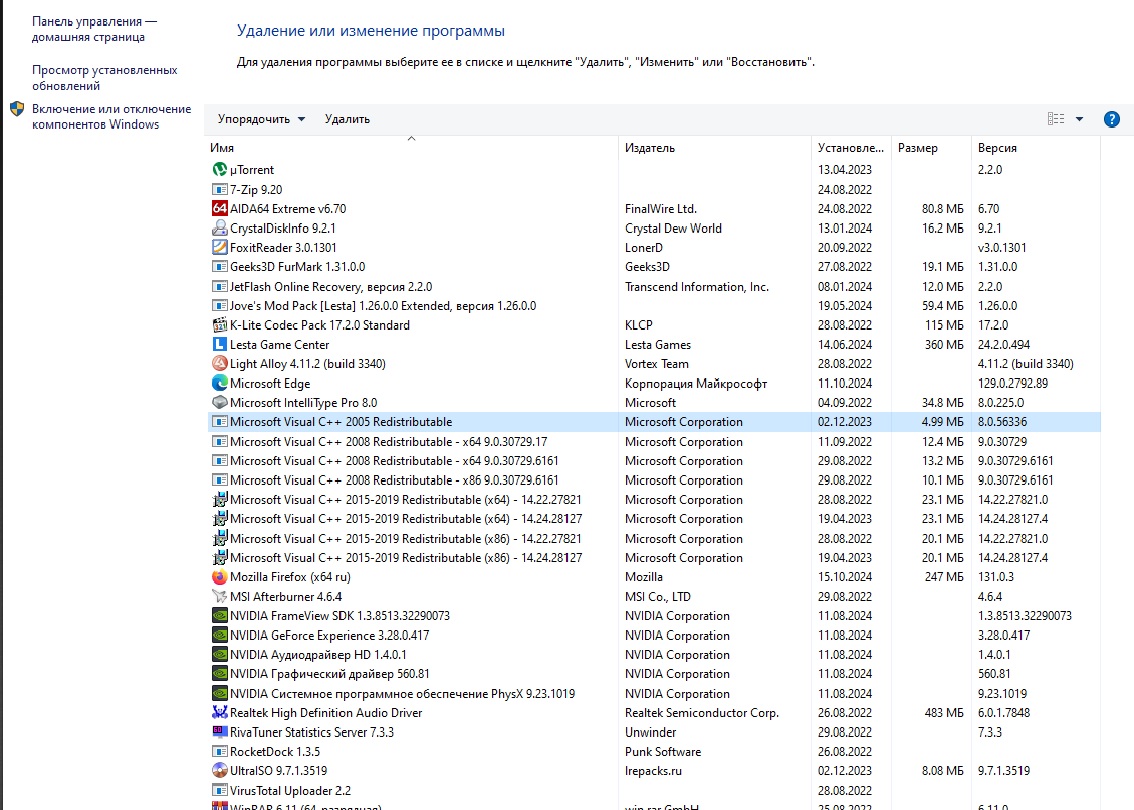Viewport: 1134px width, 810px height.
Task: Click the Lesta Game Center icon
Action: (x=220, y=345)
